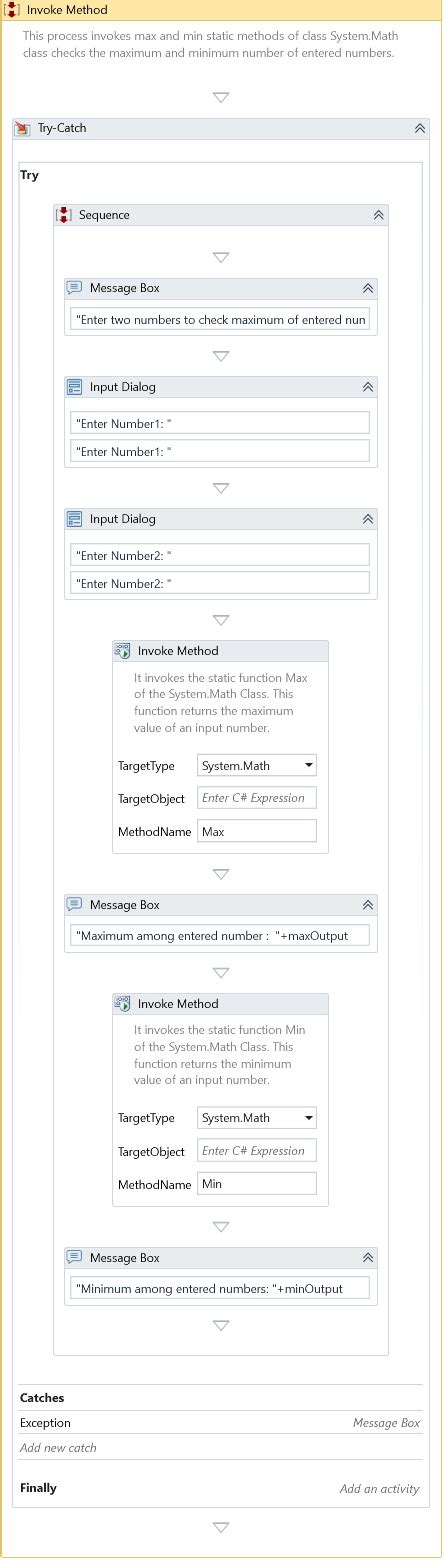Click the 'Enter two numbers' message text field

(x=220, y=320)
